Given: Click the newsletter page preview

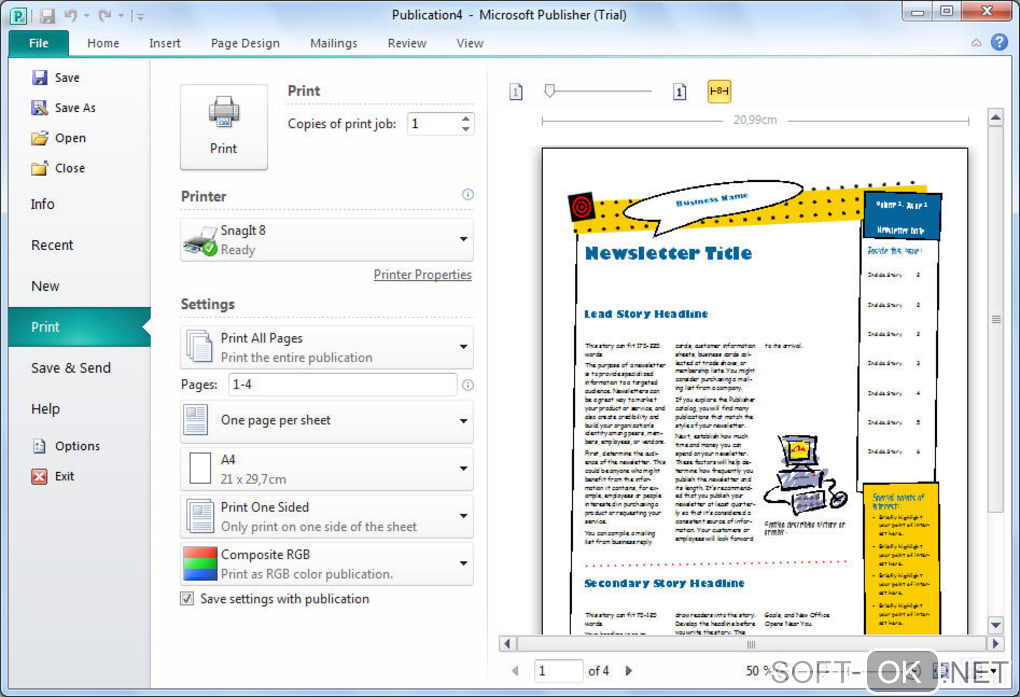Looking at the screenshot, I should point(755,390).
